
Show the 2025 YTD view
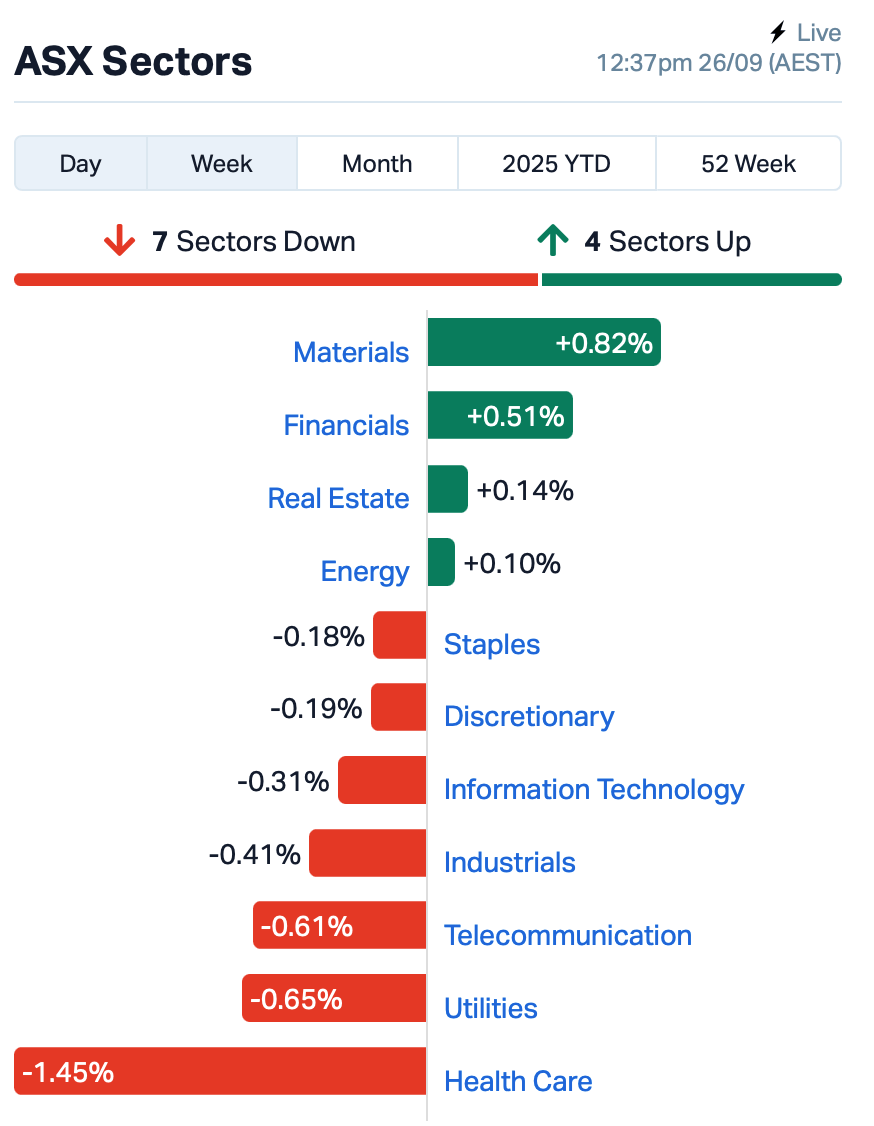pos(557,164)
